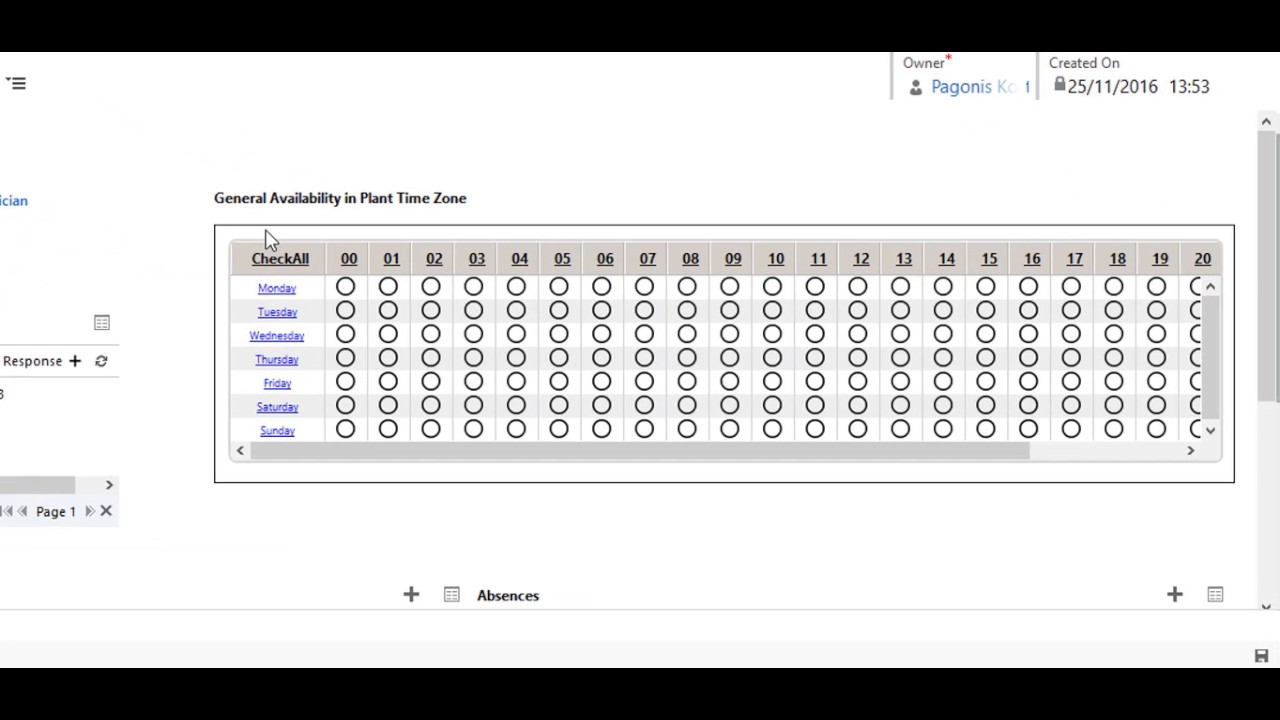Go to previous page in pager
Viewport: 1280px width, 720px height.
[22, 511]
